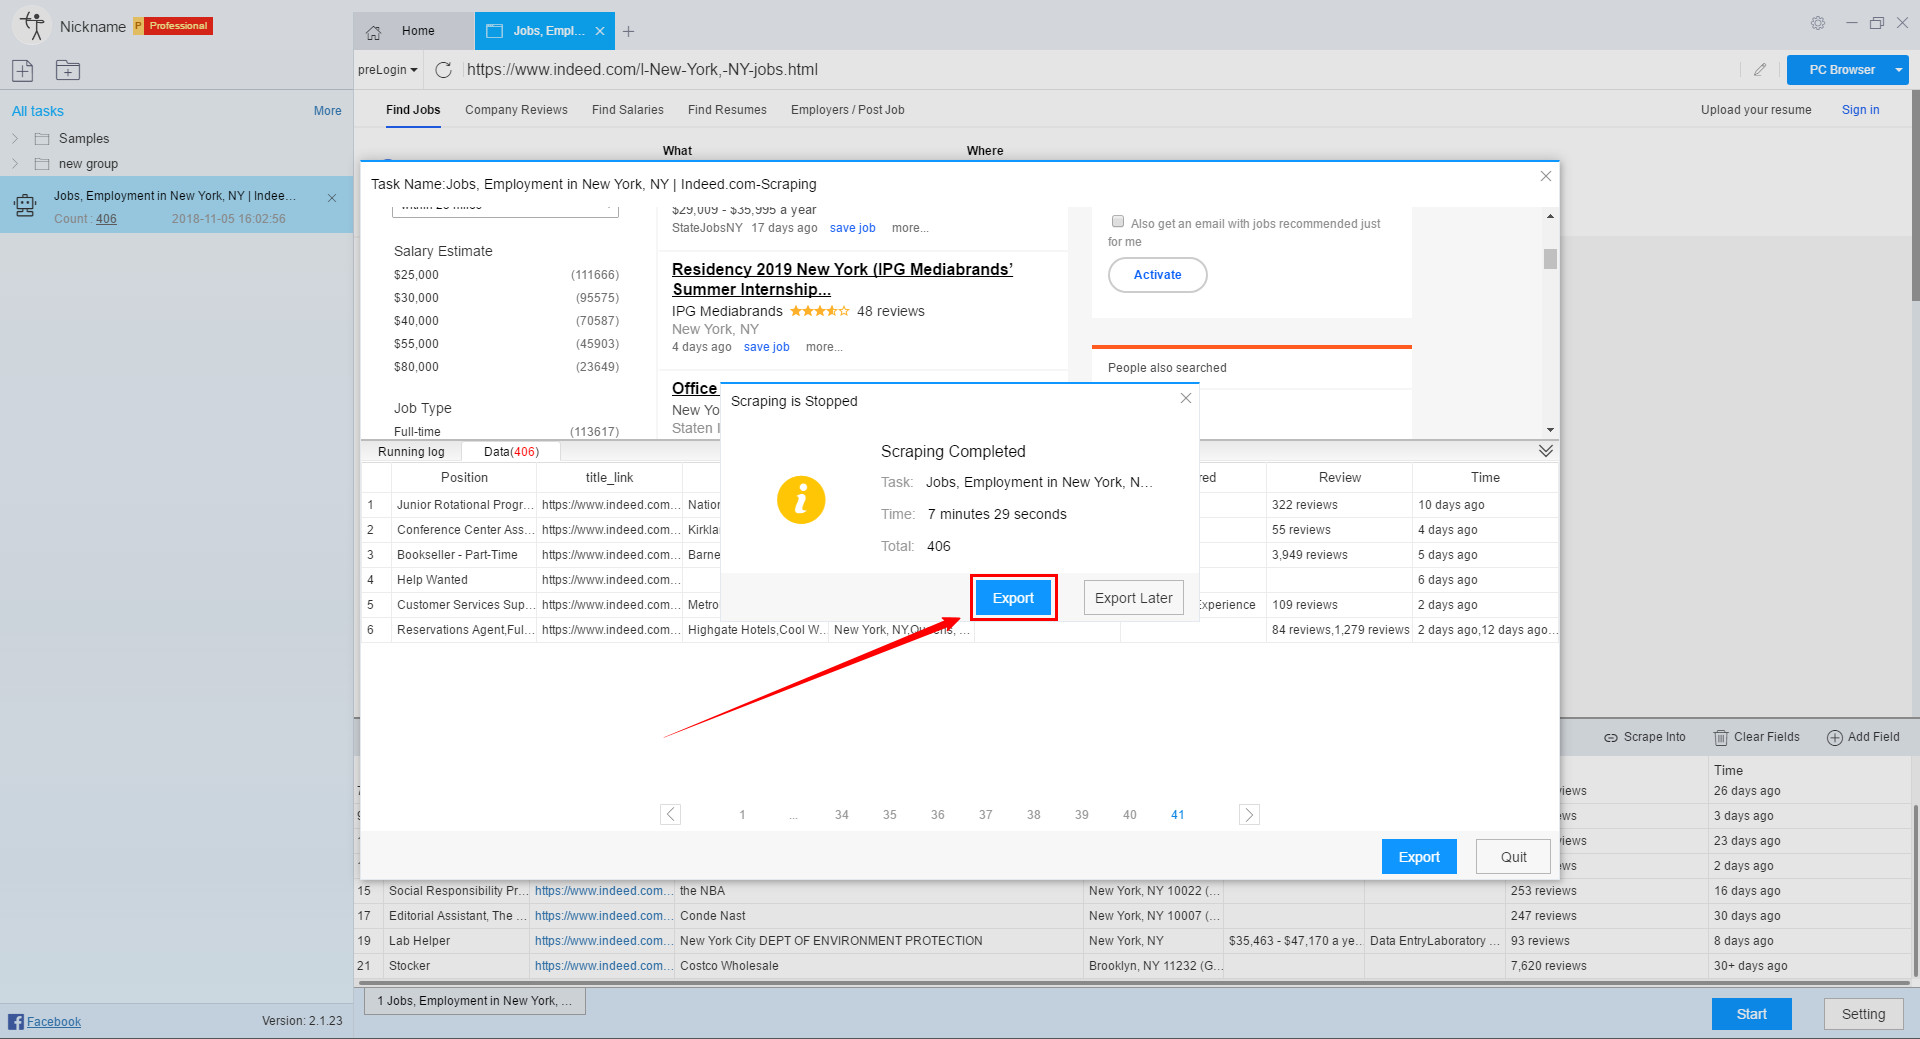
Task: Click the URL address field
Action: (1100, 70)
